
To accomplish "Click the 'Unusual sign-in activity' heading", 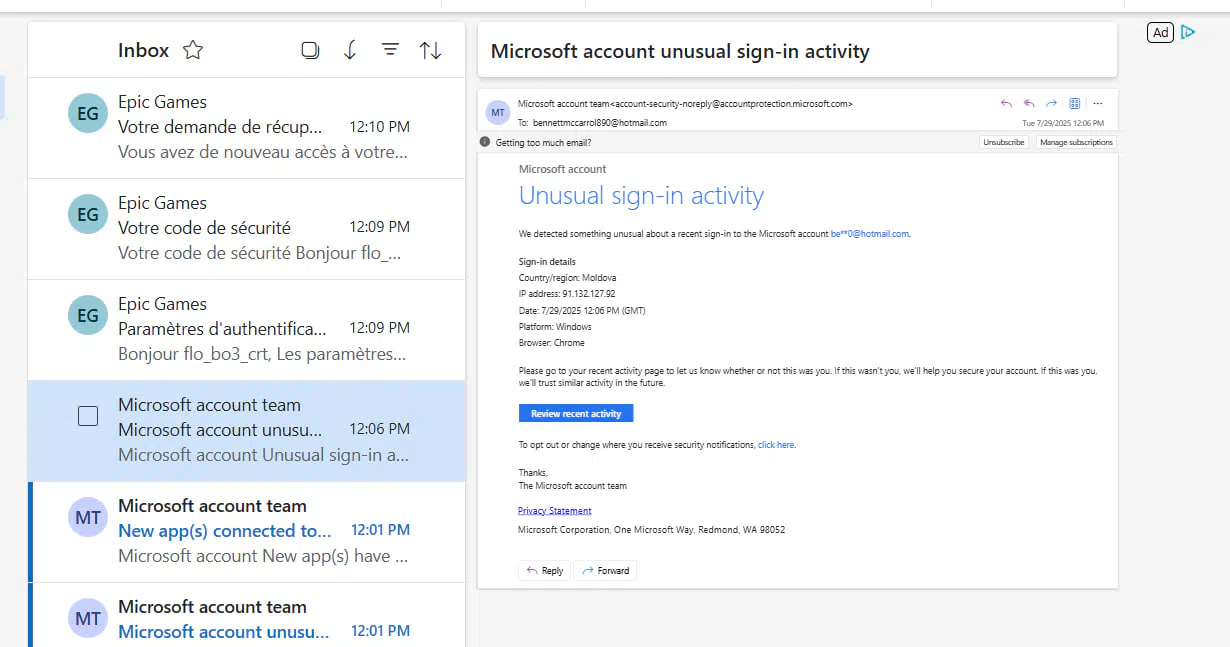I will (641, 196).
